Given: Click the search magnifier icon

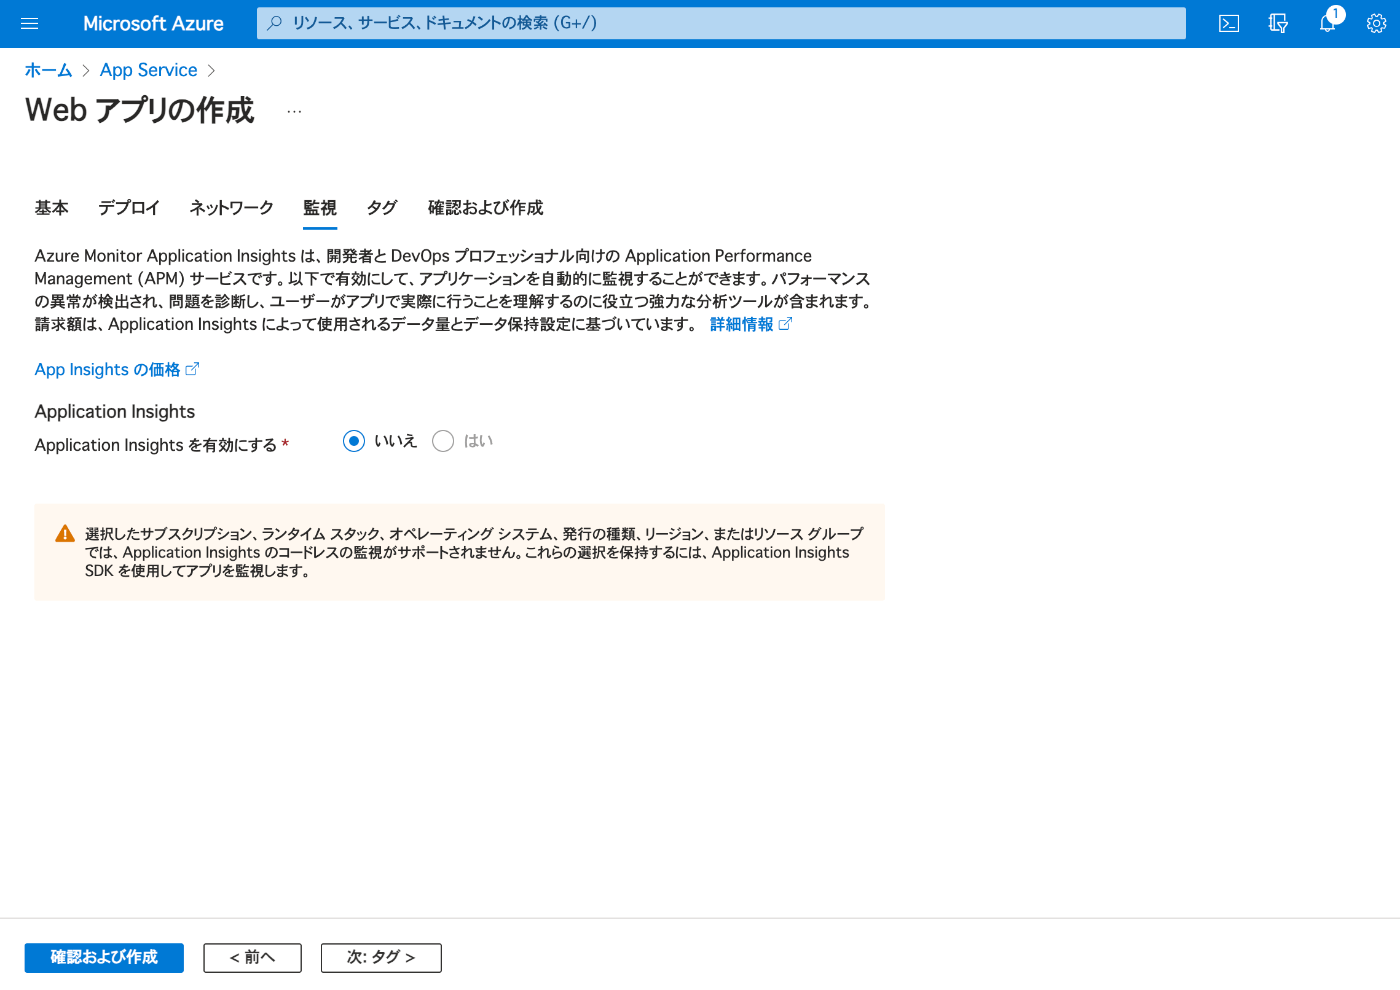Looking at the screenshot, I should click(x=274, y=22).
